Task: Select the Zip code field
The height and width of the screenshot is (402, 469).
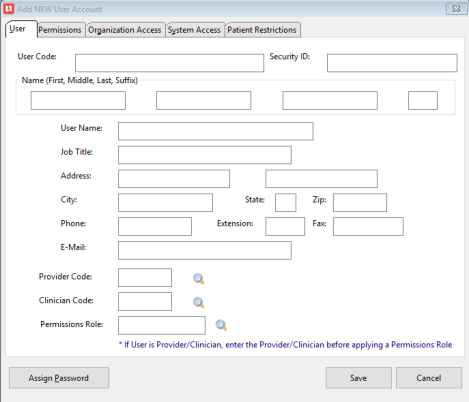Action: coord(360,203)
